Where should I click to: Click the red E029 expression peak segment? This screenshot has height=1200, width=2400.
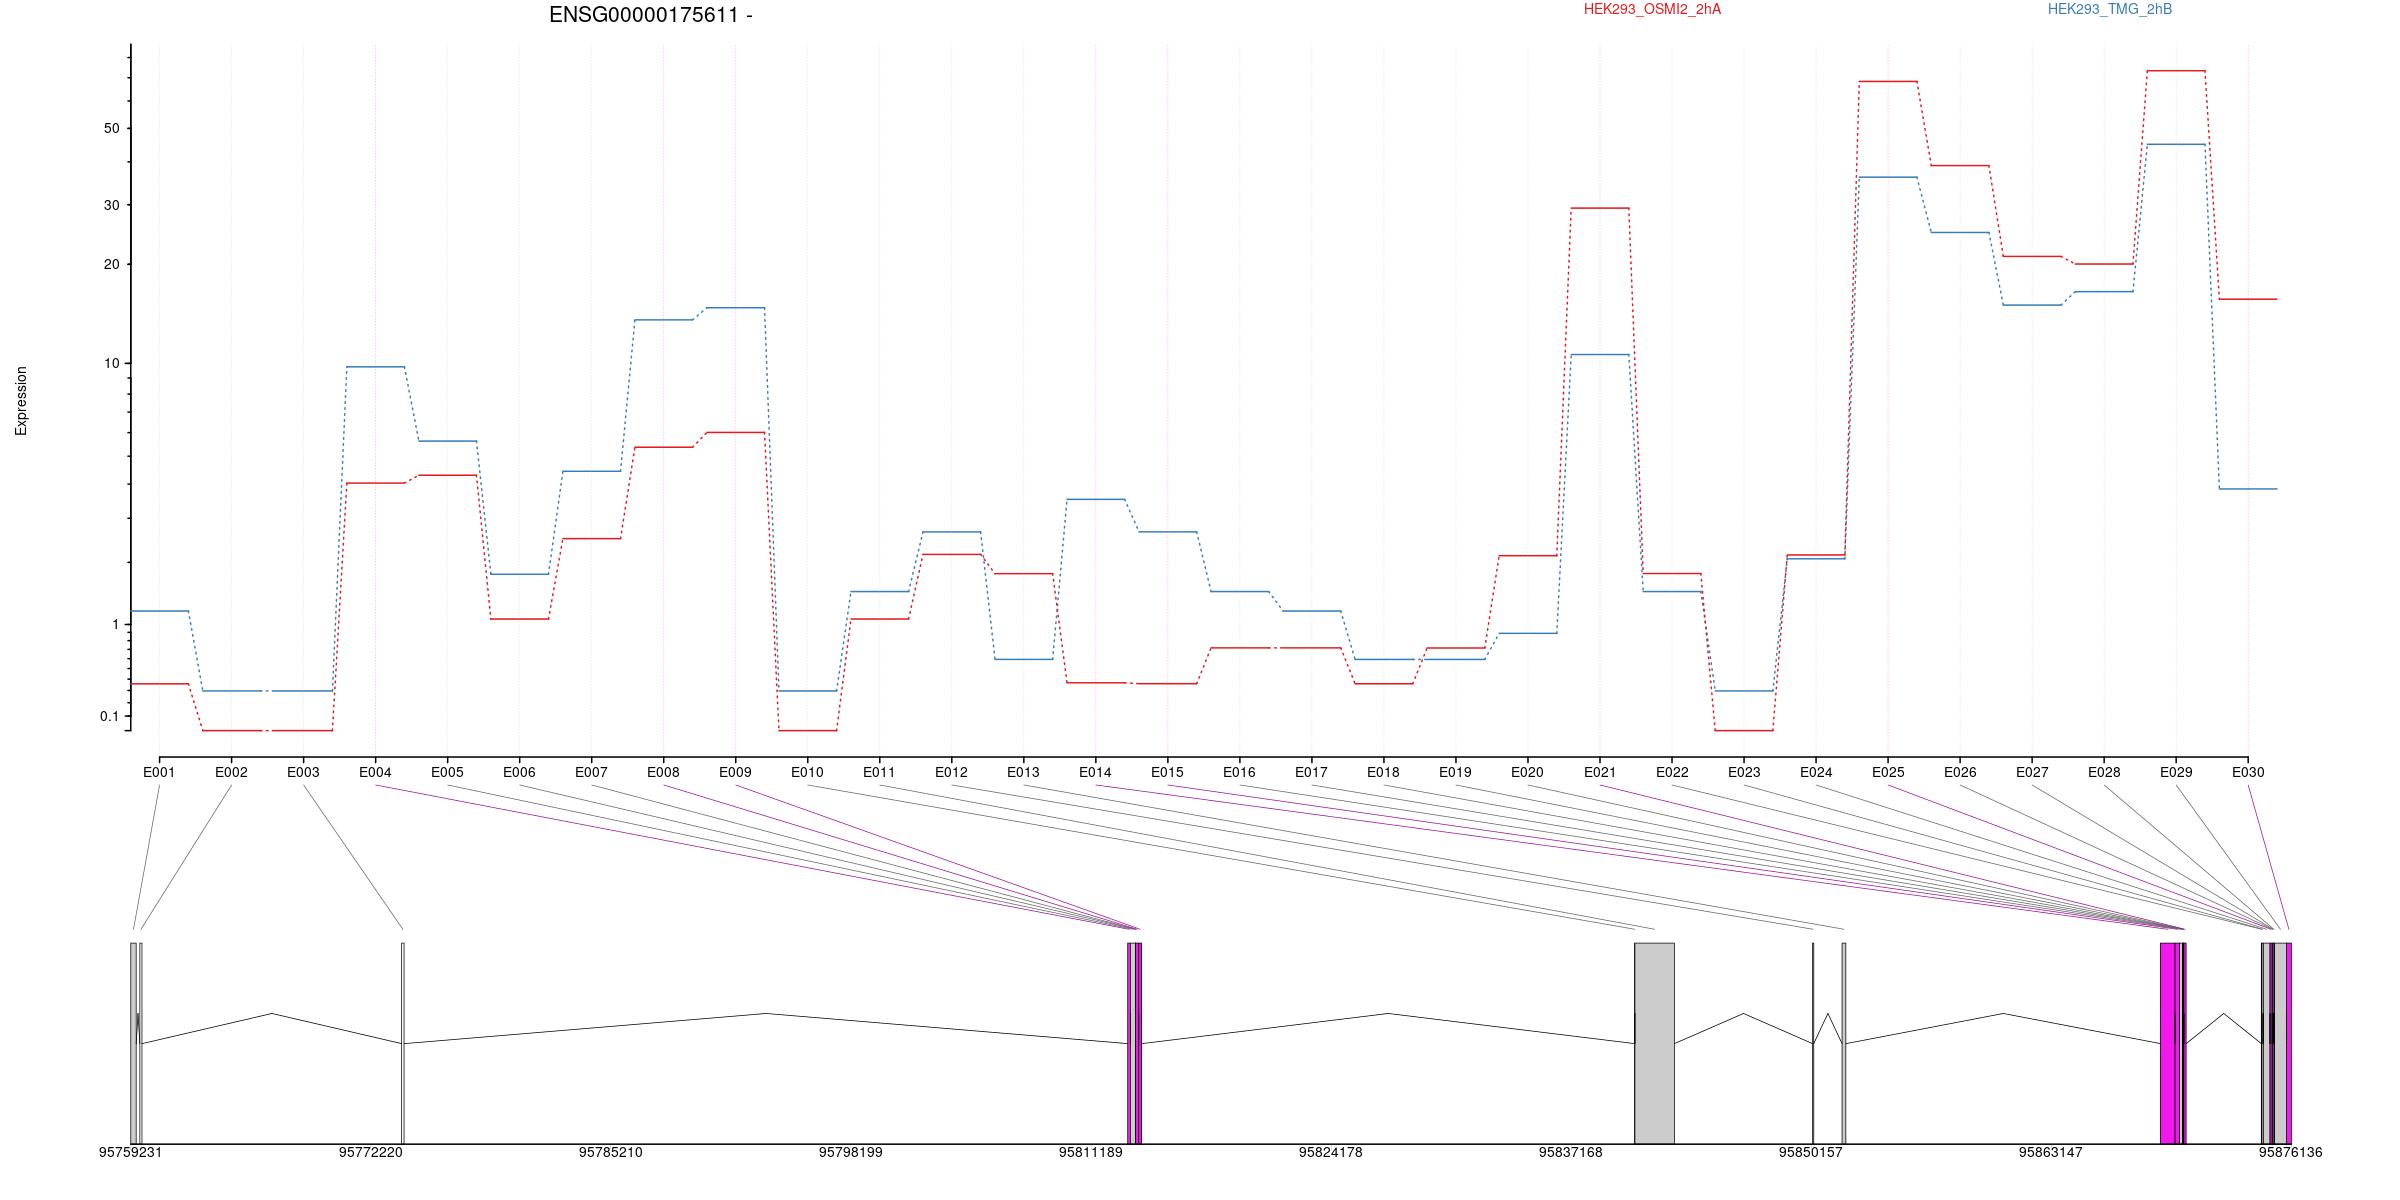(x=2176, y=71)
